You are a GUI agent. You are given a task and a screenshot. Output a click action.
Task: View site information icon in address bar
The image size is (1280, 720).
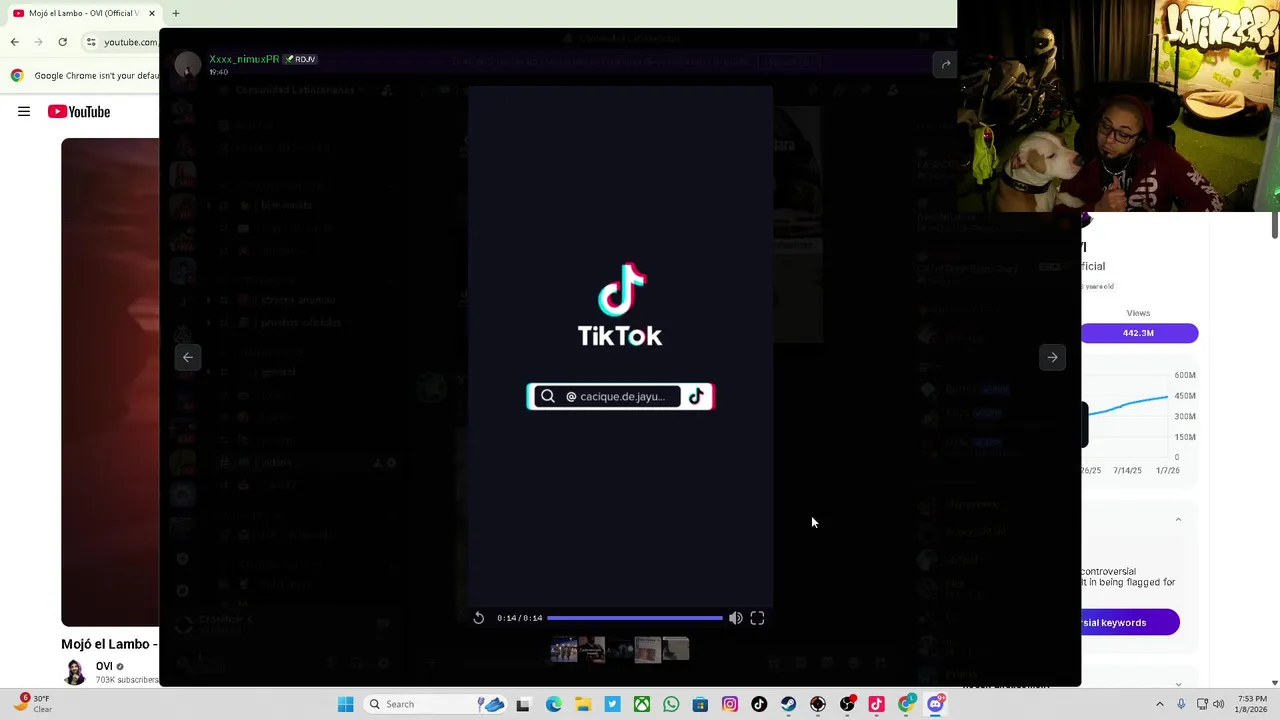point(91,42)
